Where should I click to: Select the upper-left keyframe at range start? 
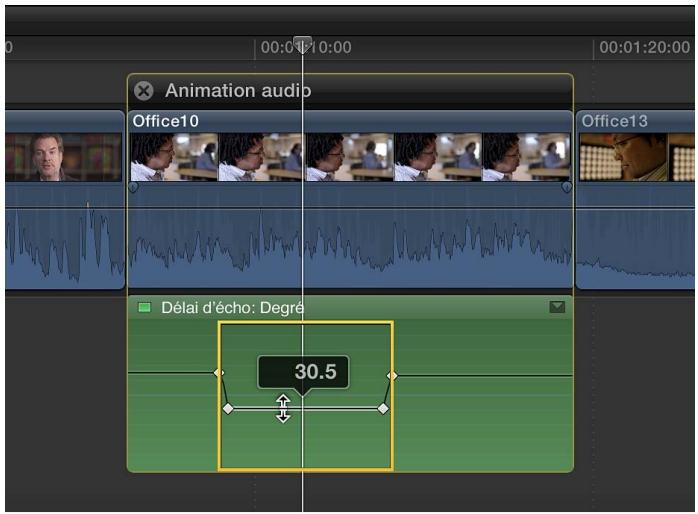point(219,372)
